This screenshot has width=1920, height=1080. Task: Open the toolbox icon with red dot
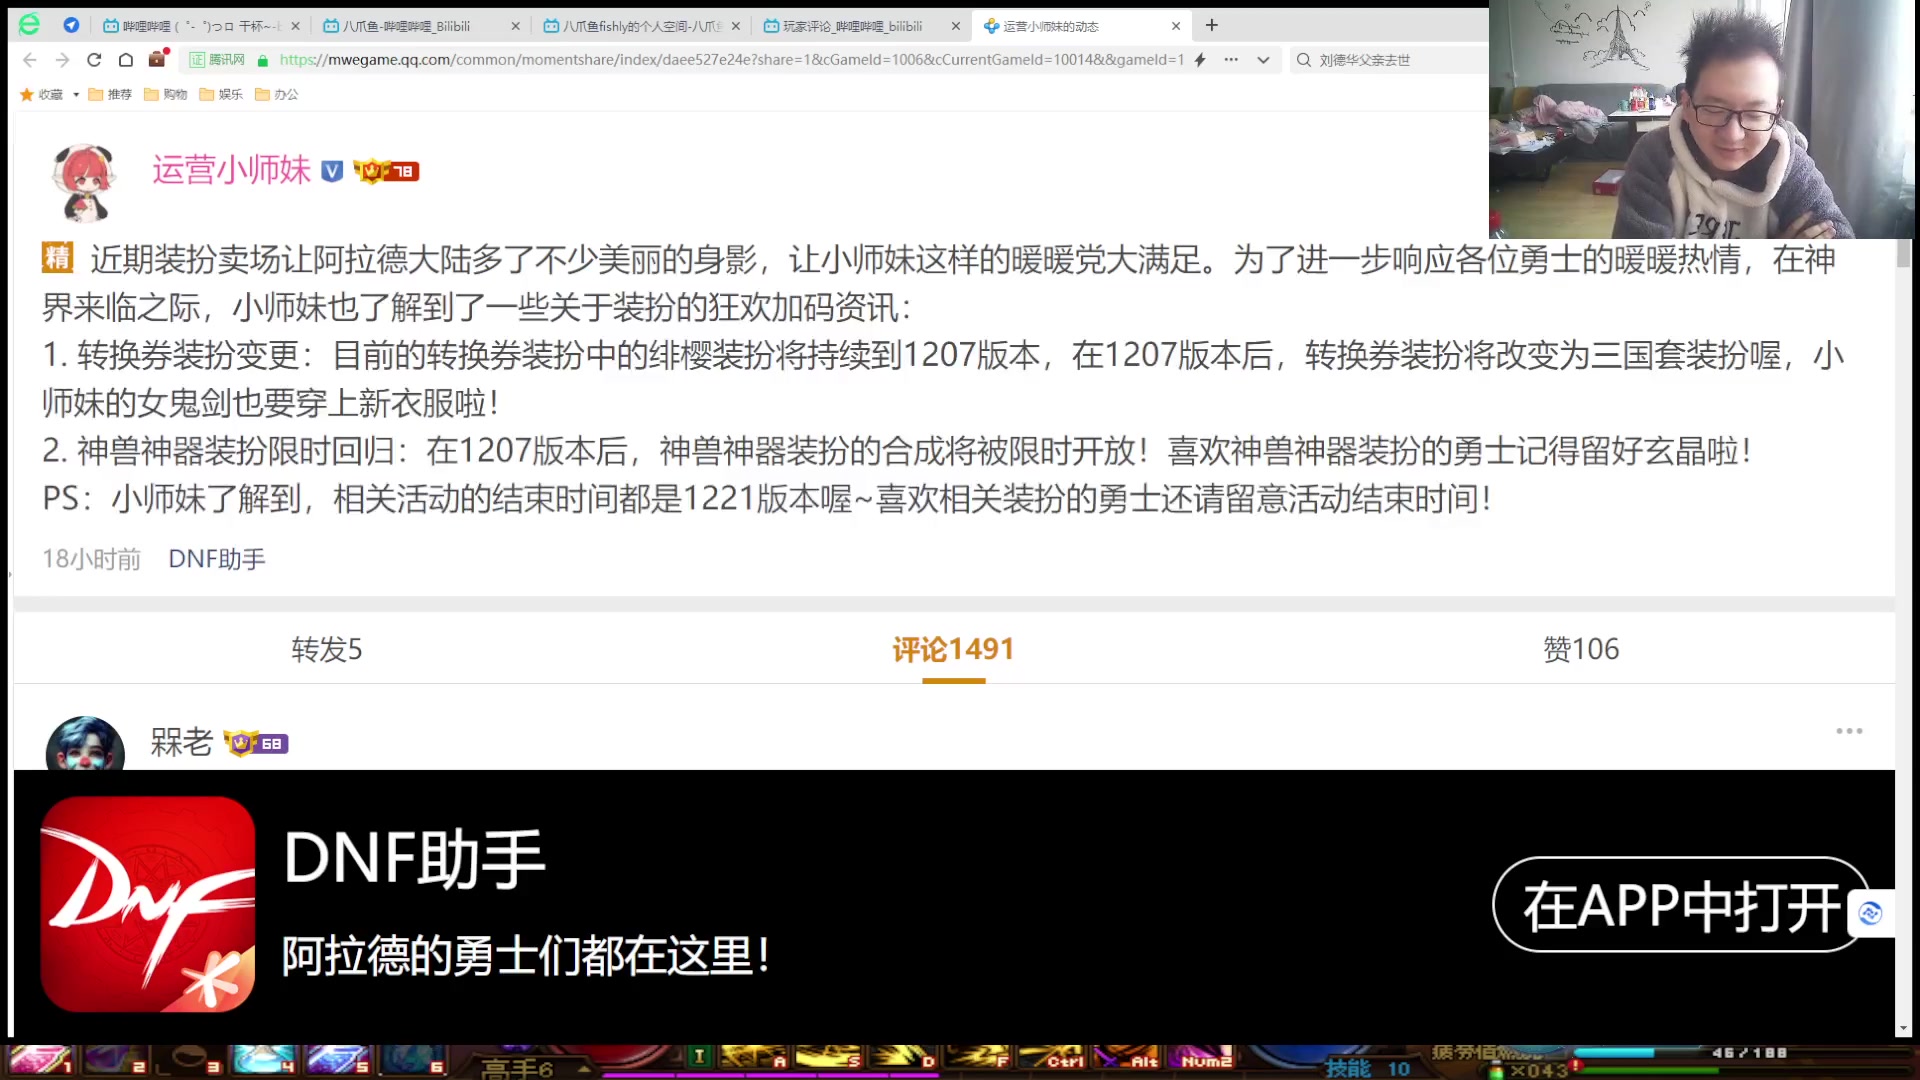157,59
